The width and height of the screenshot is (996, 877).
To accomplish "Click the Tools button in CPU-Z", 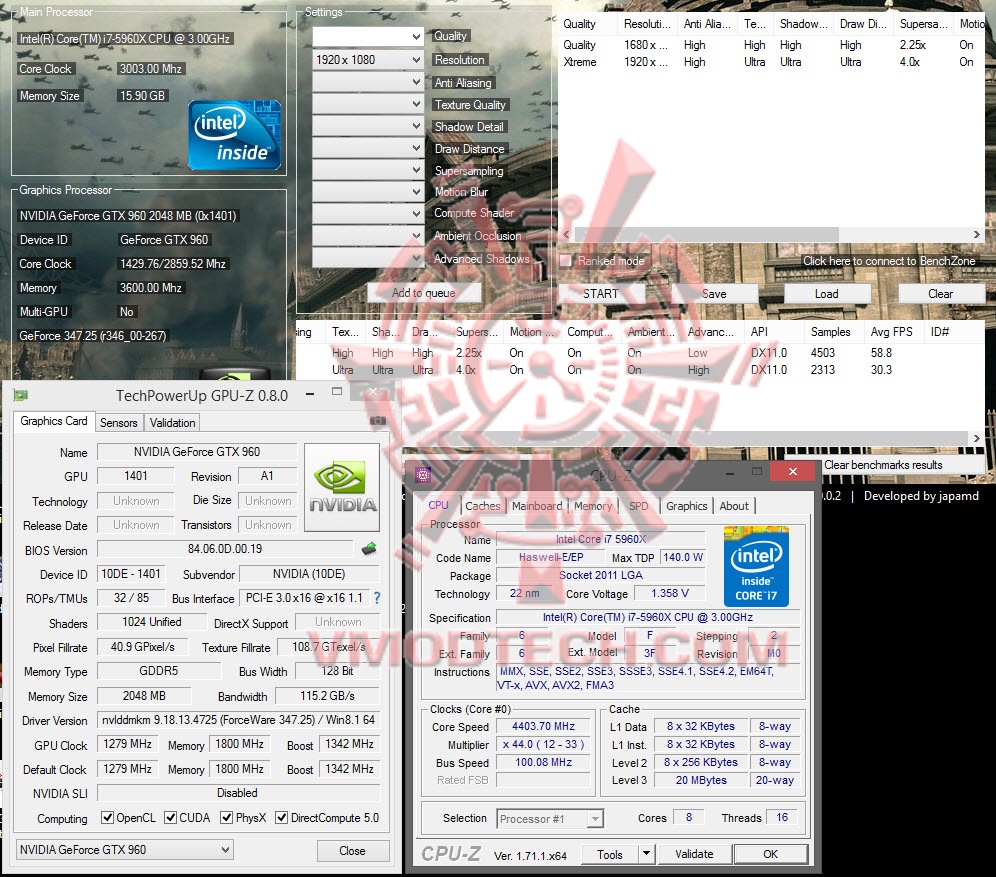I will coord(610,854).
